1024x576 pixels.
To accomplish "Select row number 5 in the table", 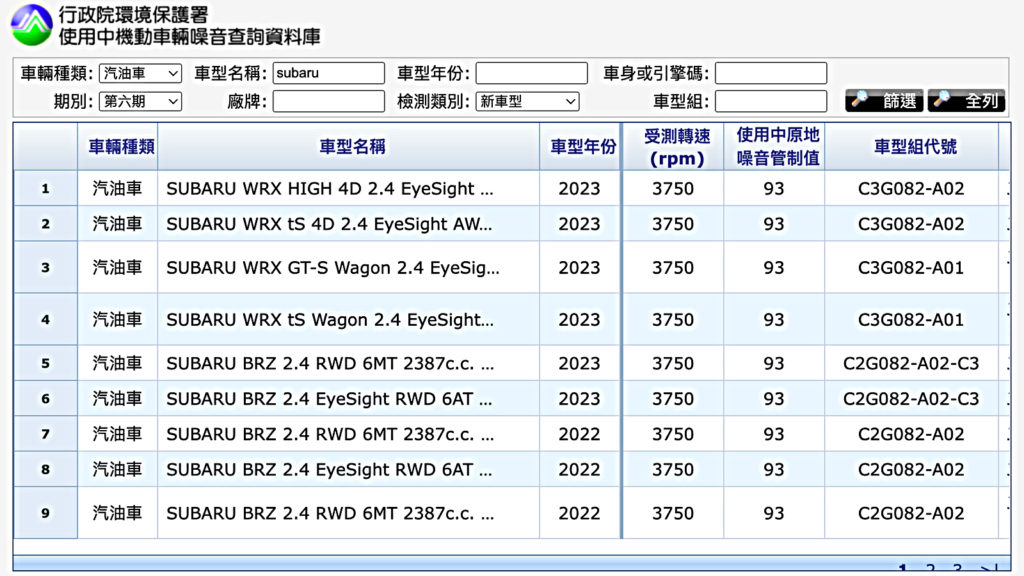I will [46, 363].
